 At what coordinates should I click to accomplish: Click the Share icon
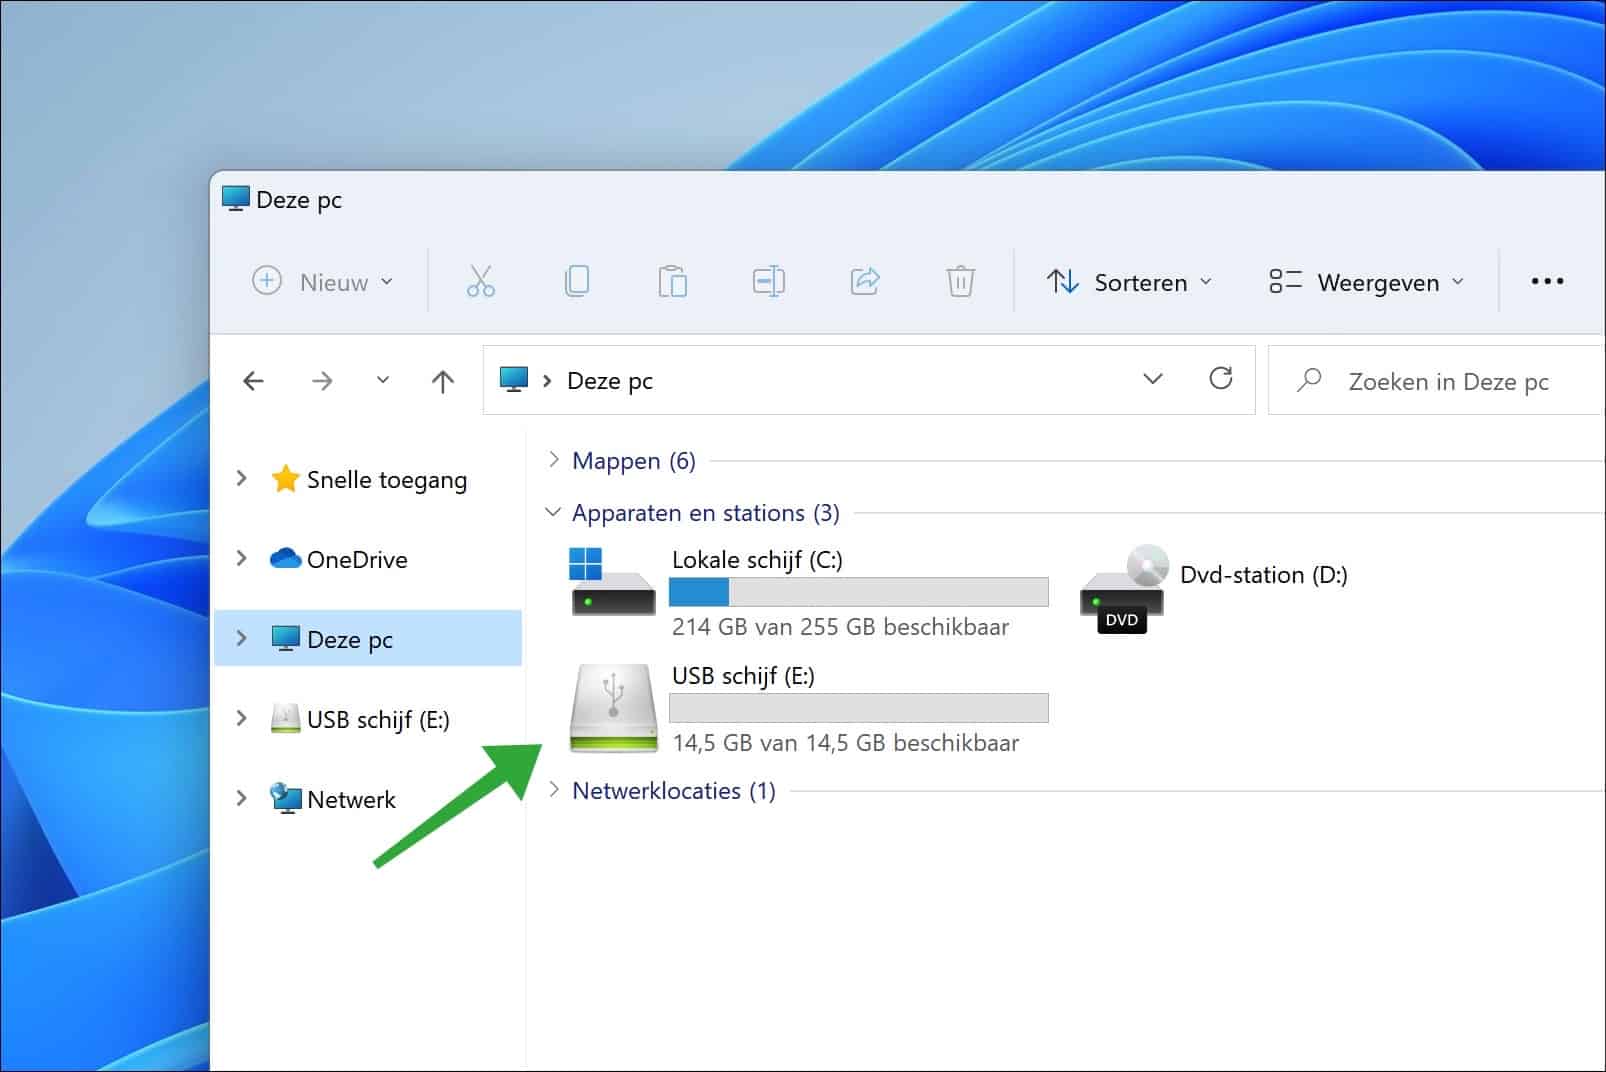(864, 281)
